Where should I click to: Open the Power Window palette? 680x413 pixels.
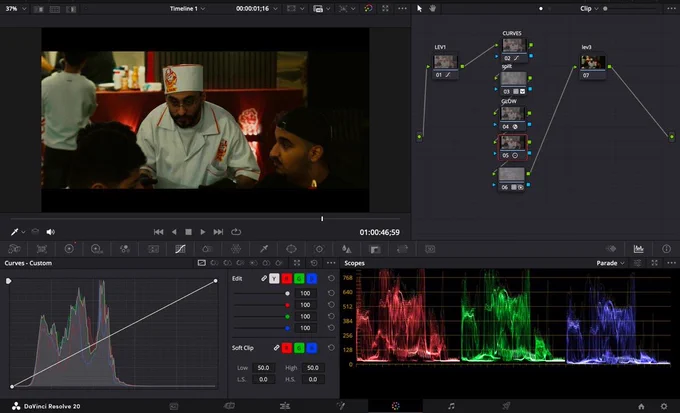point(291,249)
